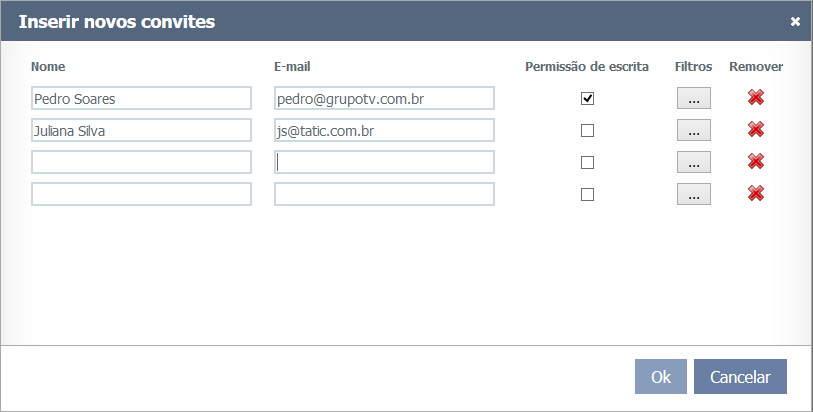813x412 pixels.
Task: Open the fourth row filters button
Action: tap(693, 194)
